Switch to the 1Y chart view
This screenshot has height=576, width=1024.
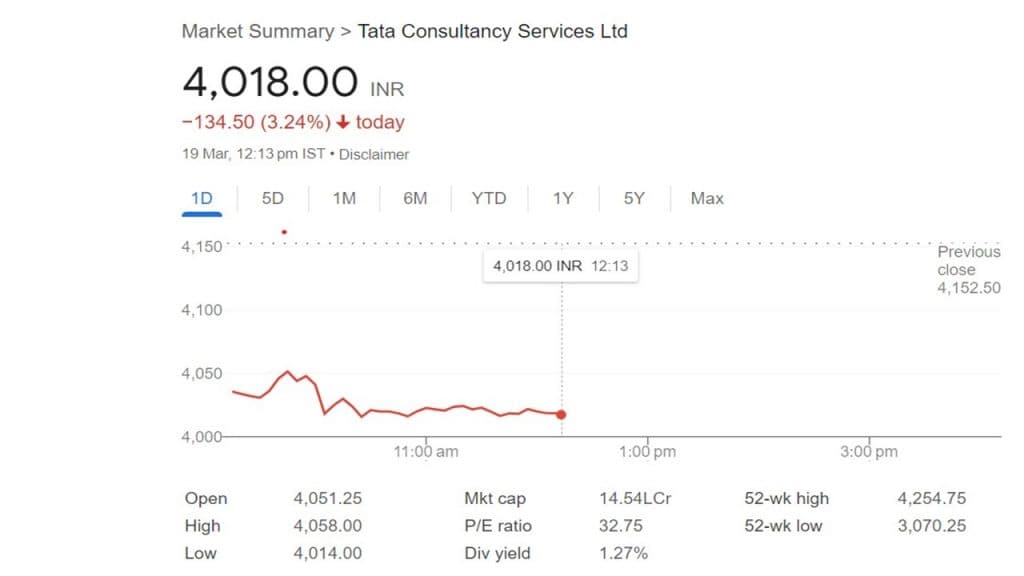[x=563, y=198]
